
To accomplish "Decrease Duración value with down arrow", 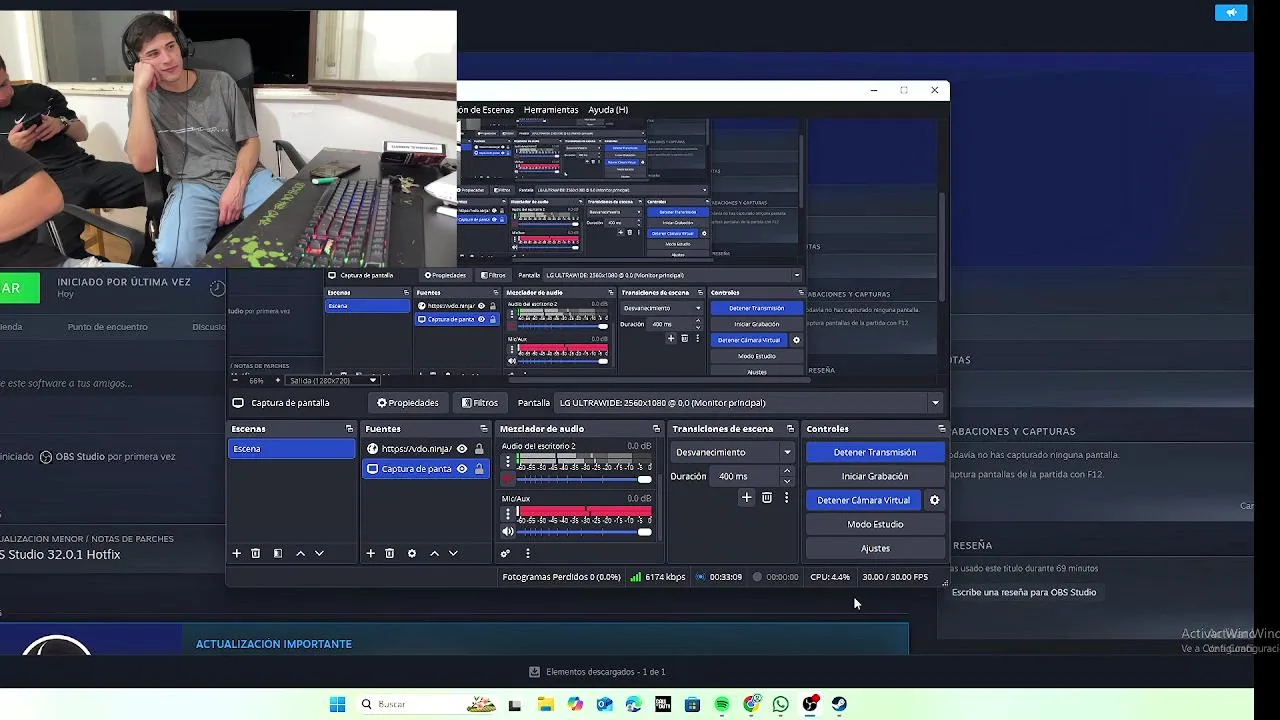I will (787, 481).
